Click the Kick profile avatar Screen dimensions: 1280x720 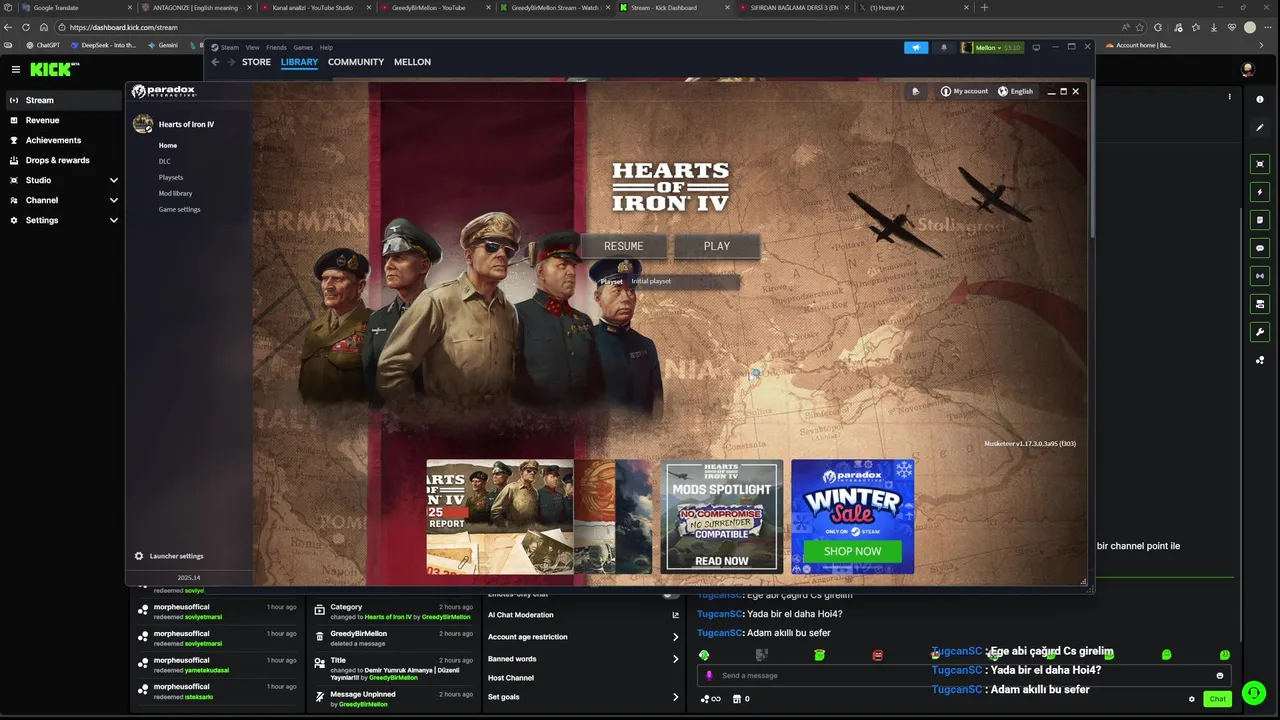(1247, 69)
